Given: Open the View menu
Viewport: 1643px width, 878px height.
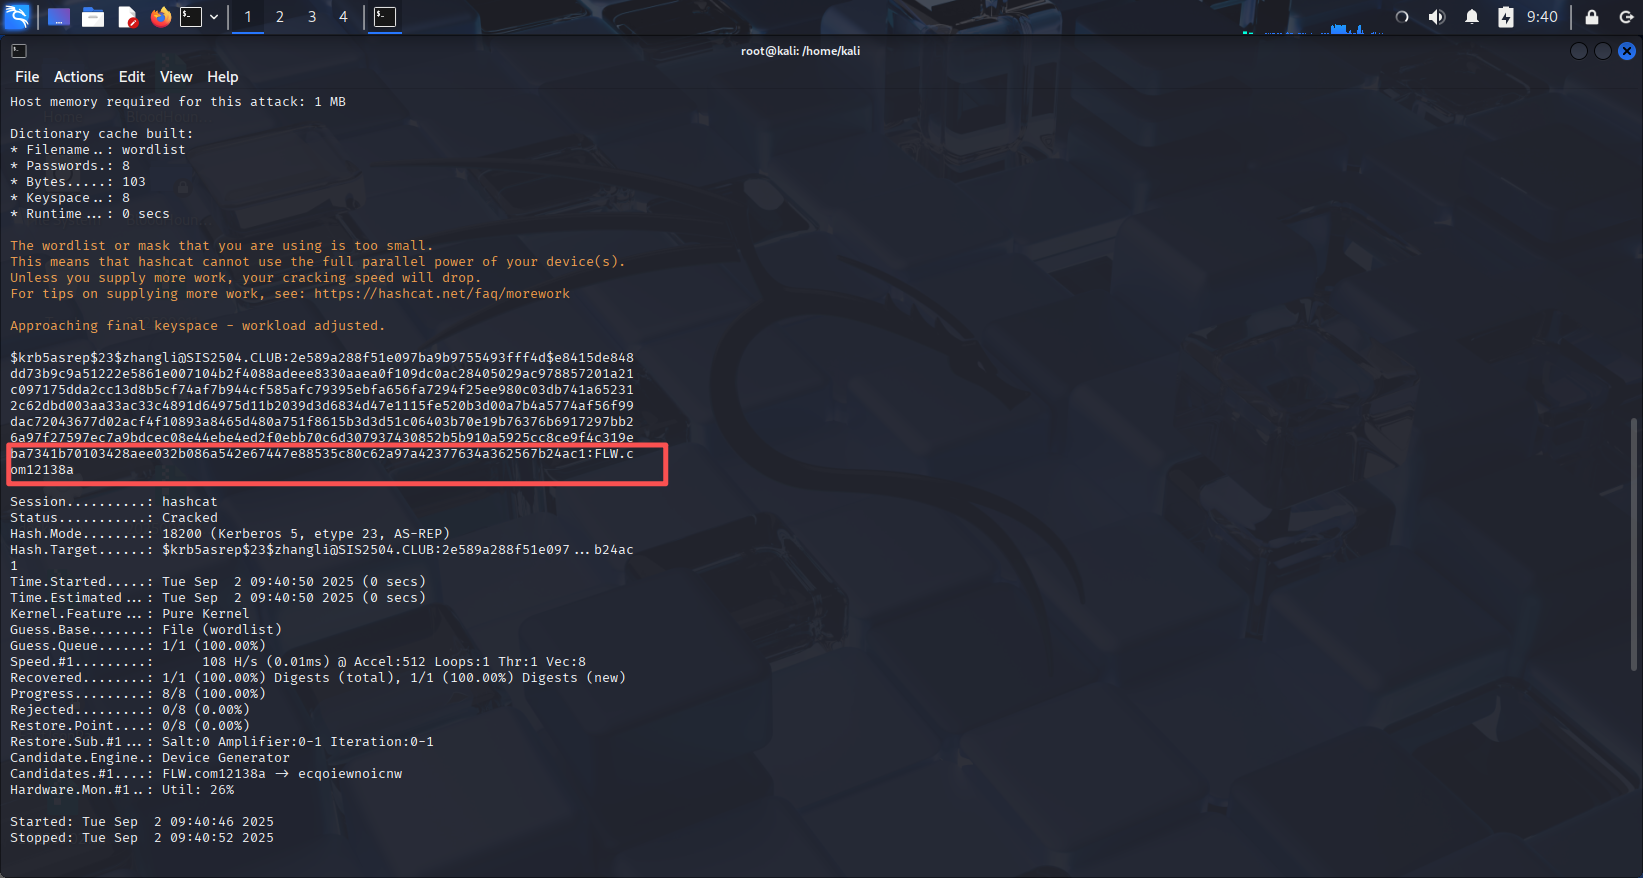Looking at the screenshot, I should click(x=176, y=77).
